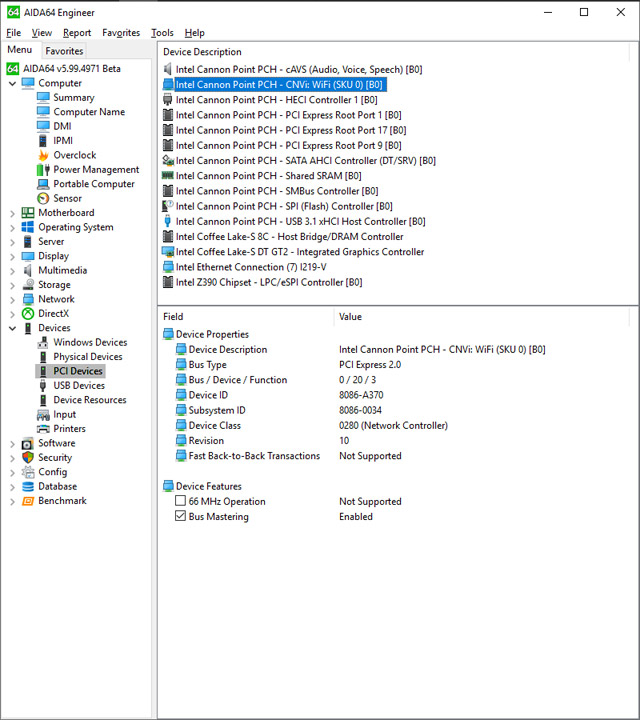
Task: Click the Windows Devices icon
Action: coord(43,343)
